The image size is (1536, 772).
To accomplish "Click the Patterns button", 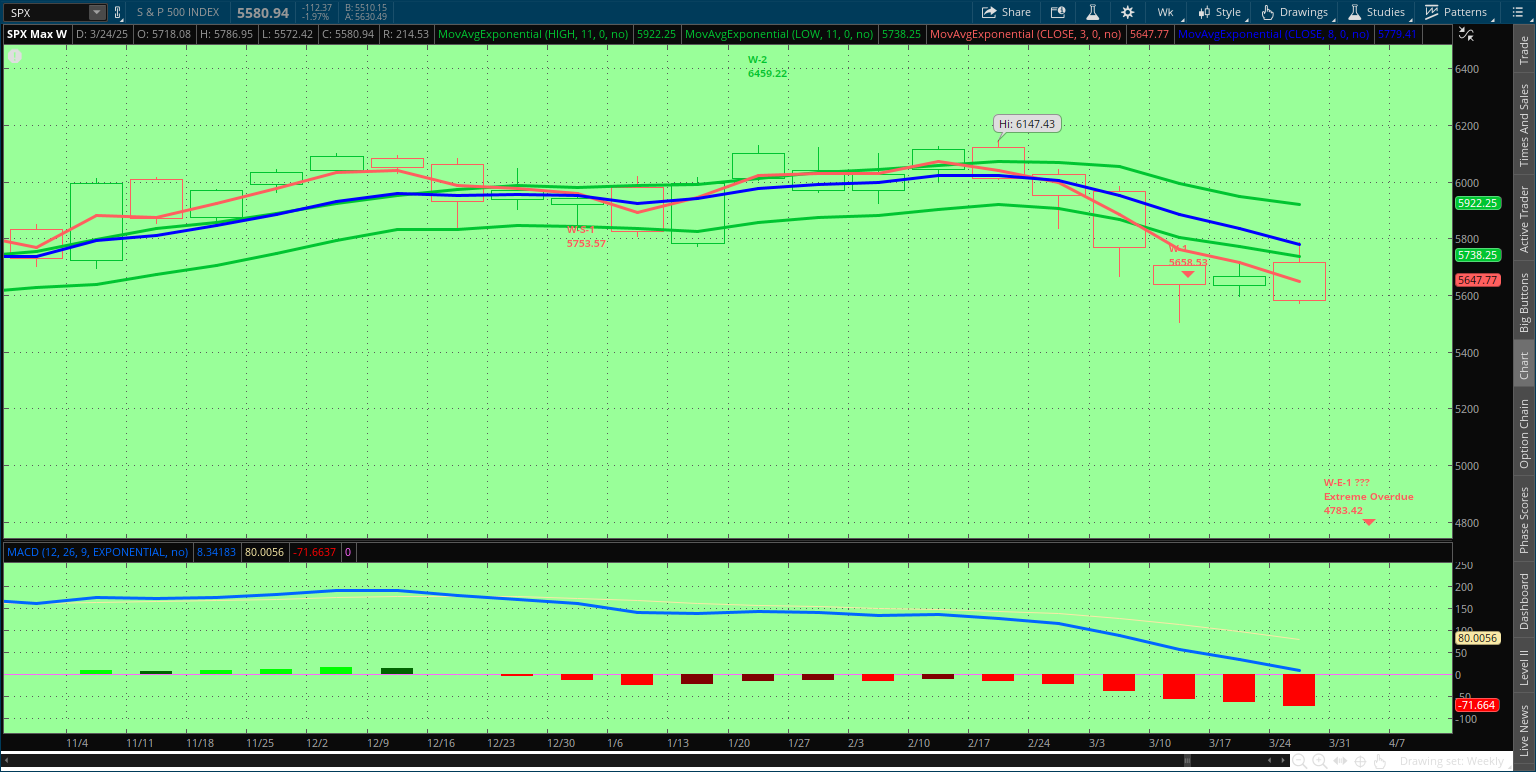I will pyautogui.click(x=1456, y=12).
